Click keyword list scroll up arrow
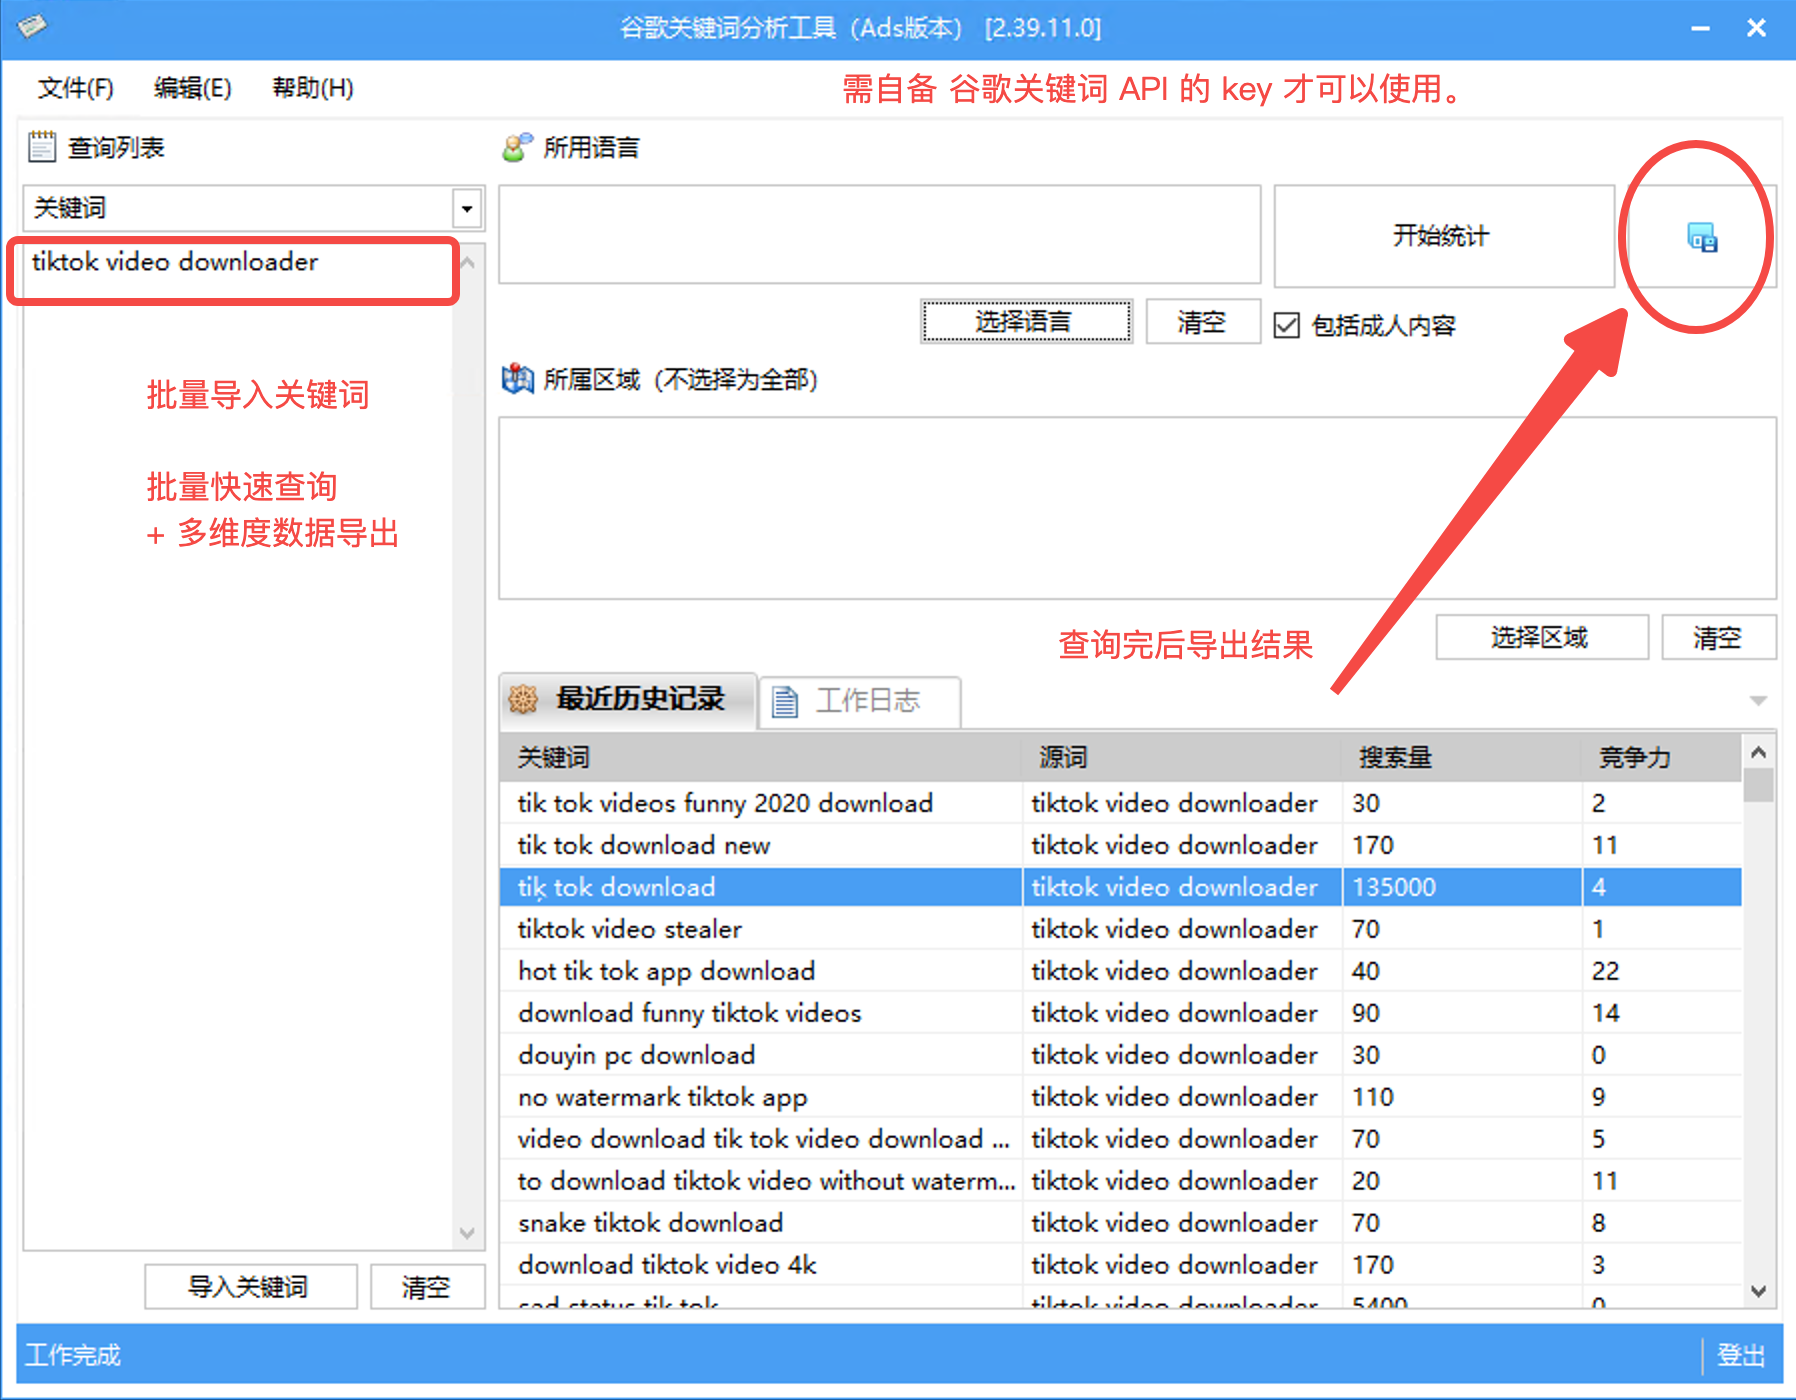This screenshot has height=1400, width=1796. 467,262
